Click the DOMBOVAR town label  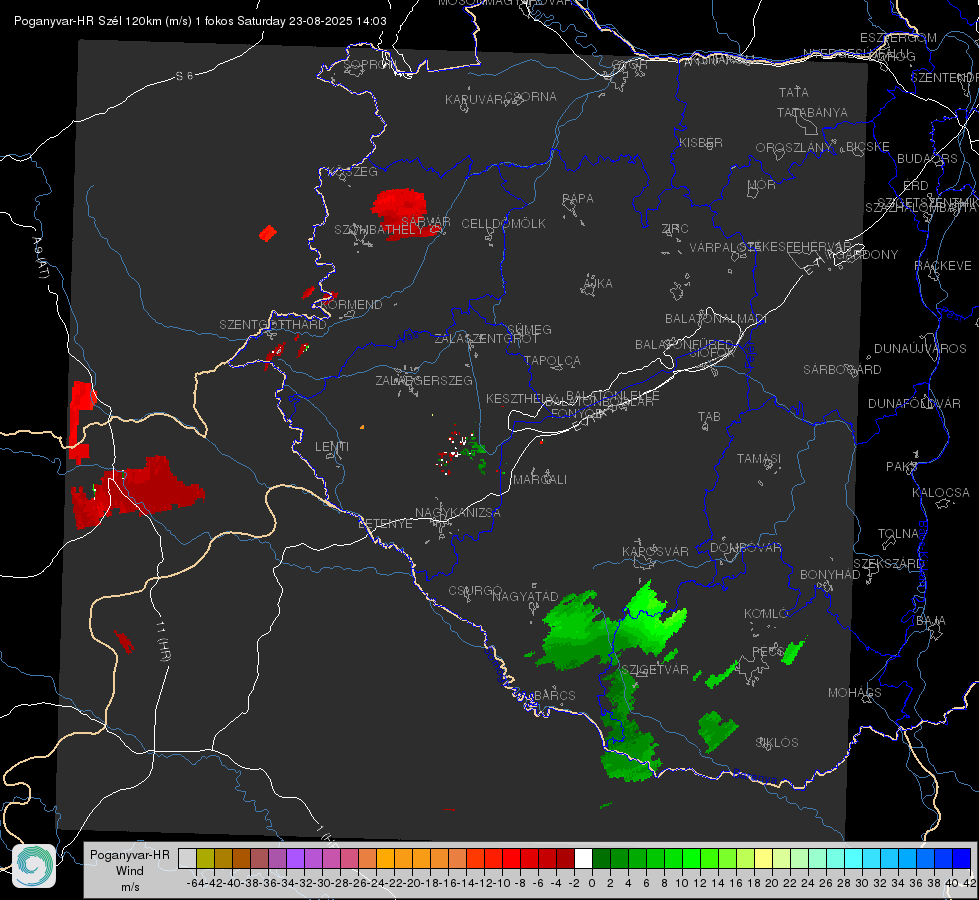click(x=745, y=548)
